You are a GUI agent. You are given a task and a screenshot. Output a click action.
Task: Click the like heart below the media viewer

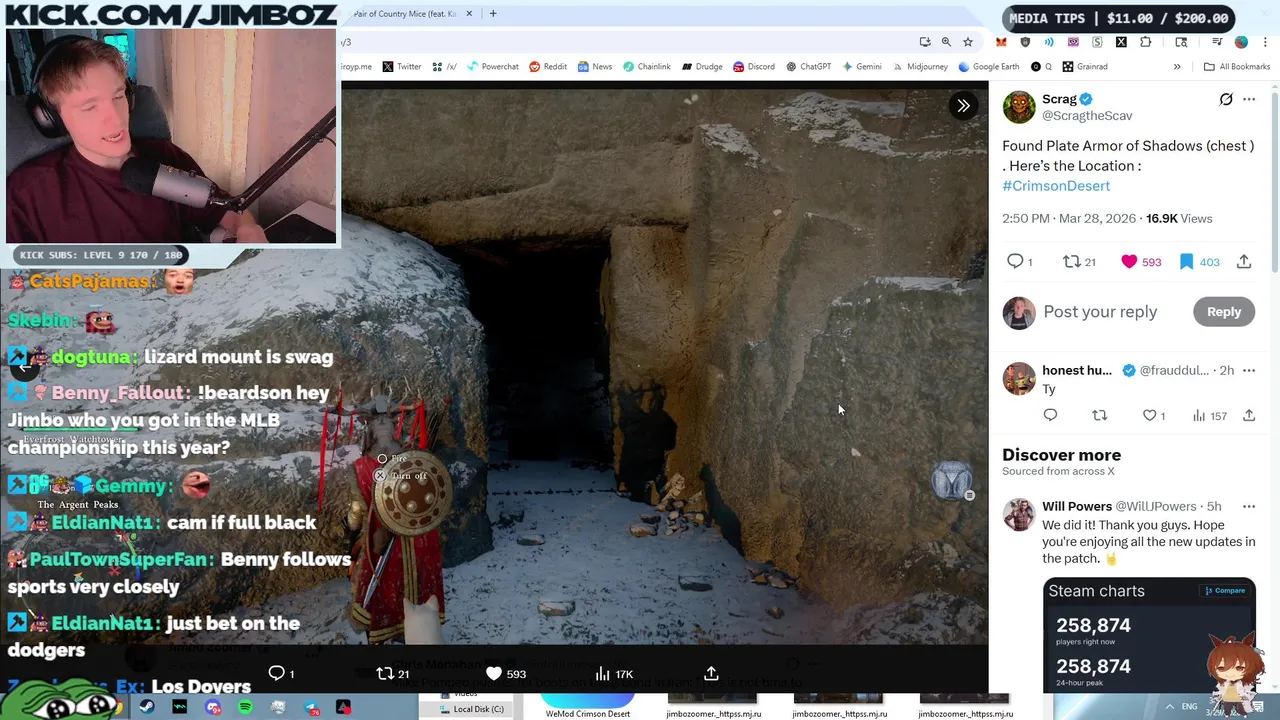click(x=493, y=673)
